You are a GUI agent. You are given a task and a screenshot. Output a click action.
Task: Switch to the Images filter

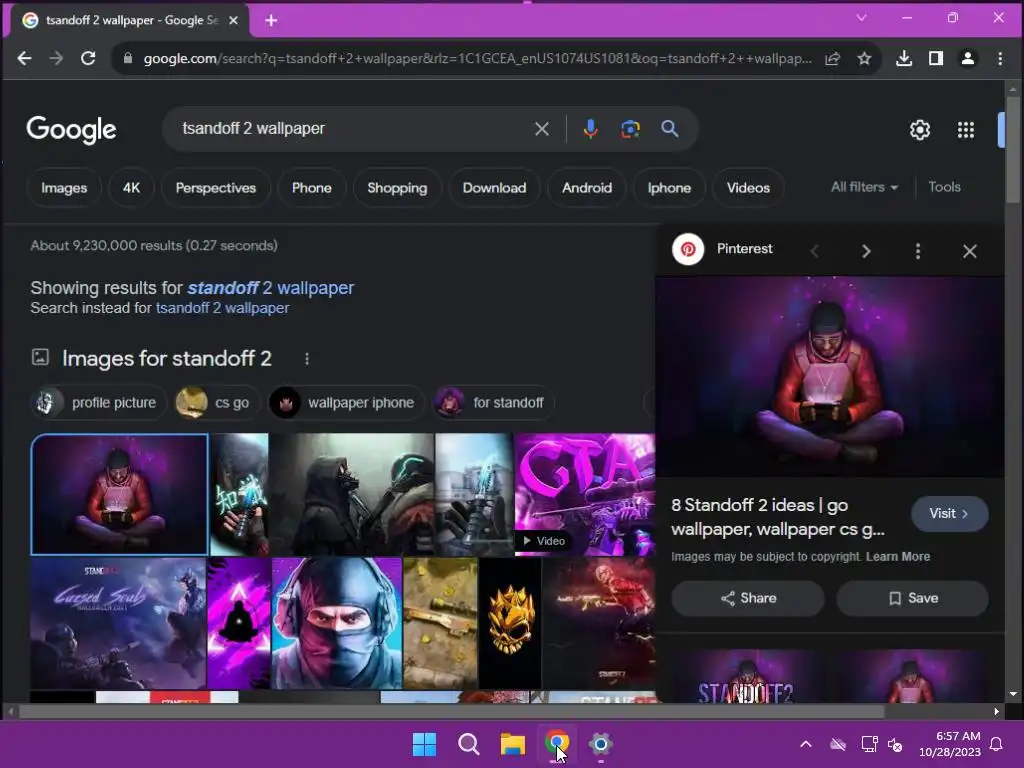click(x=64, y=187)
